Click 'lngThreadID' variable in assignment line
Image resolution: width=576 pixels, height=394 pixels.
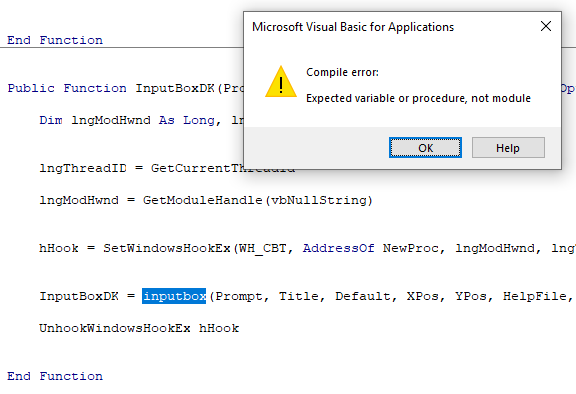click(x=83, y=168)
